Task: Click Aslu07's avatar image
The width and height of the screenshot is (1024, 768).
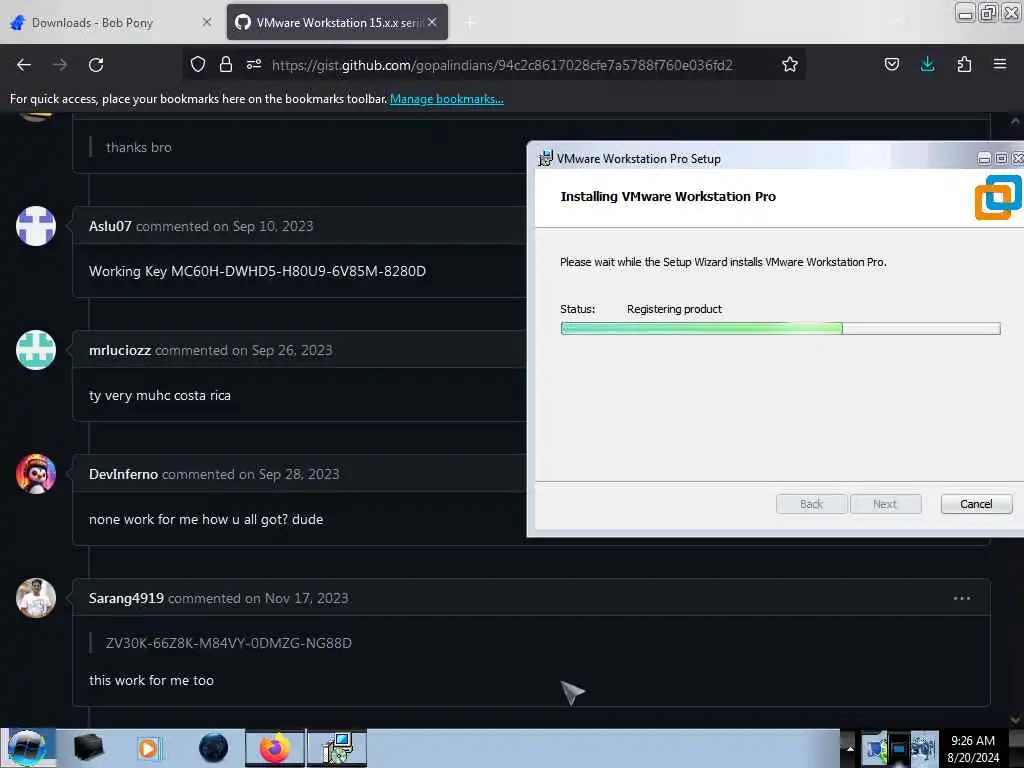Action: click(36, 226)
